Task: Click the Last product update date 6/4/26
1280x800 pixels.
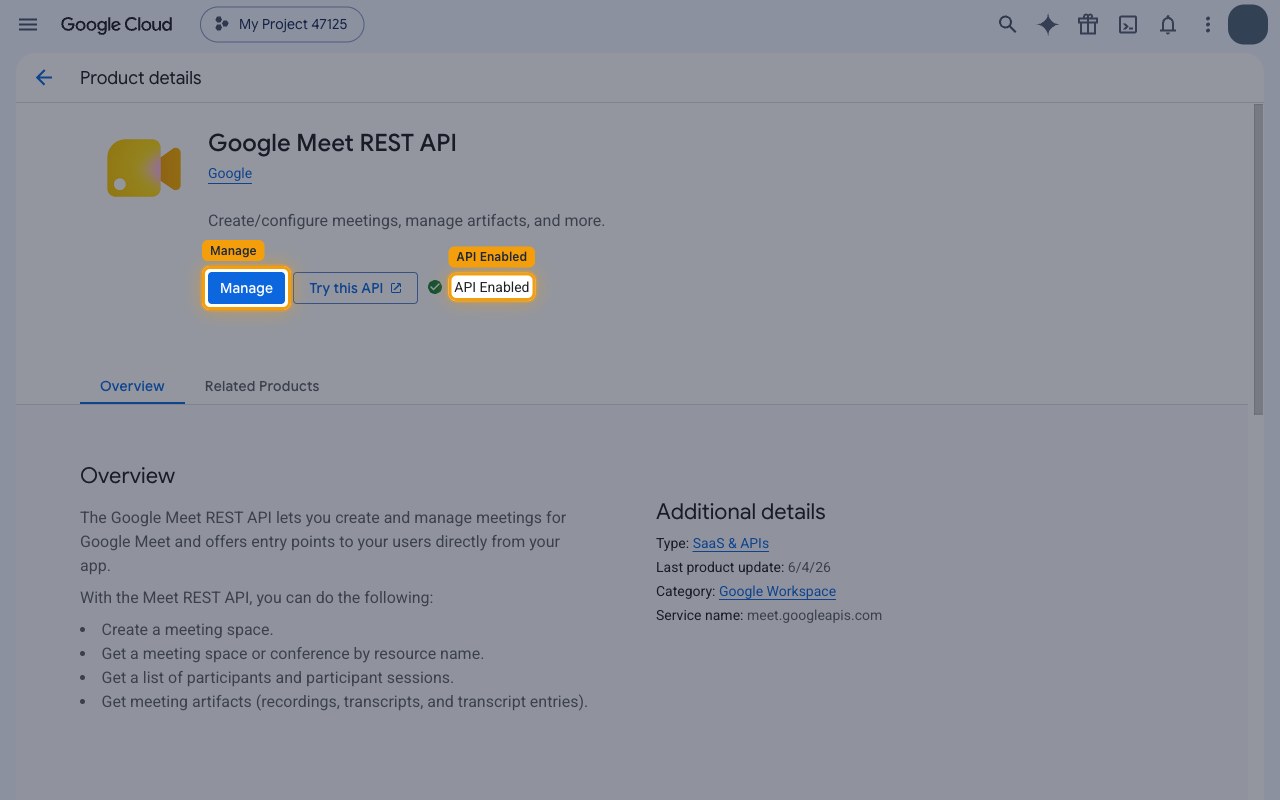Action: 809,567
